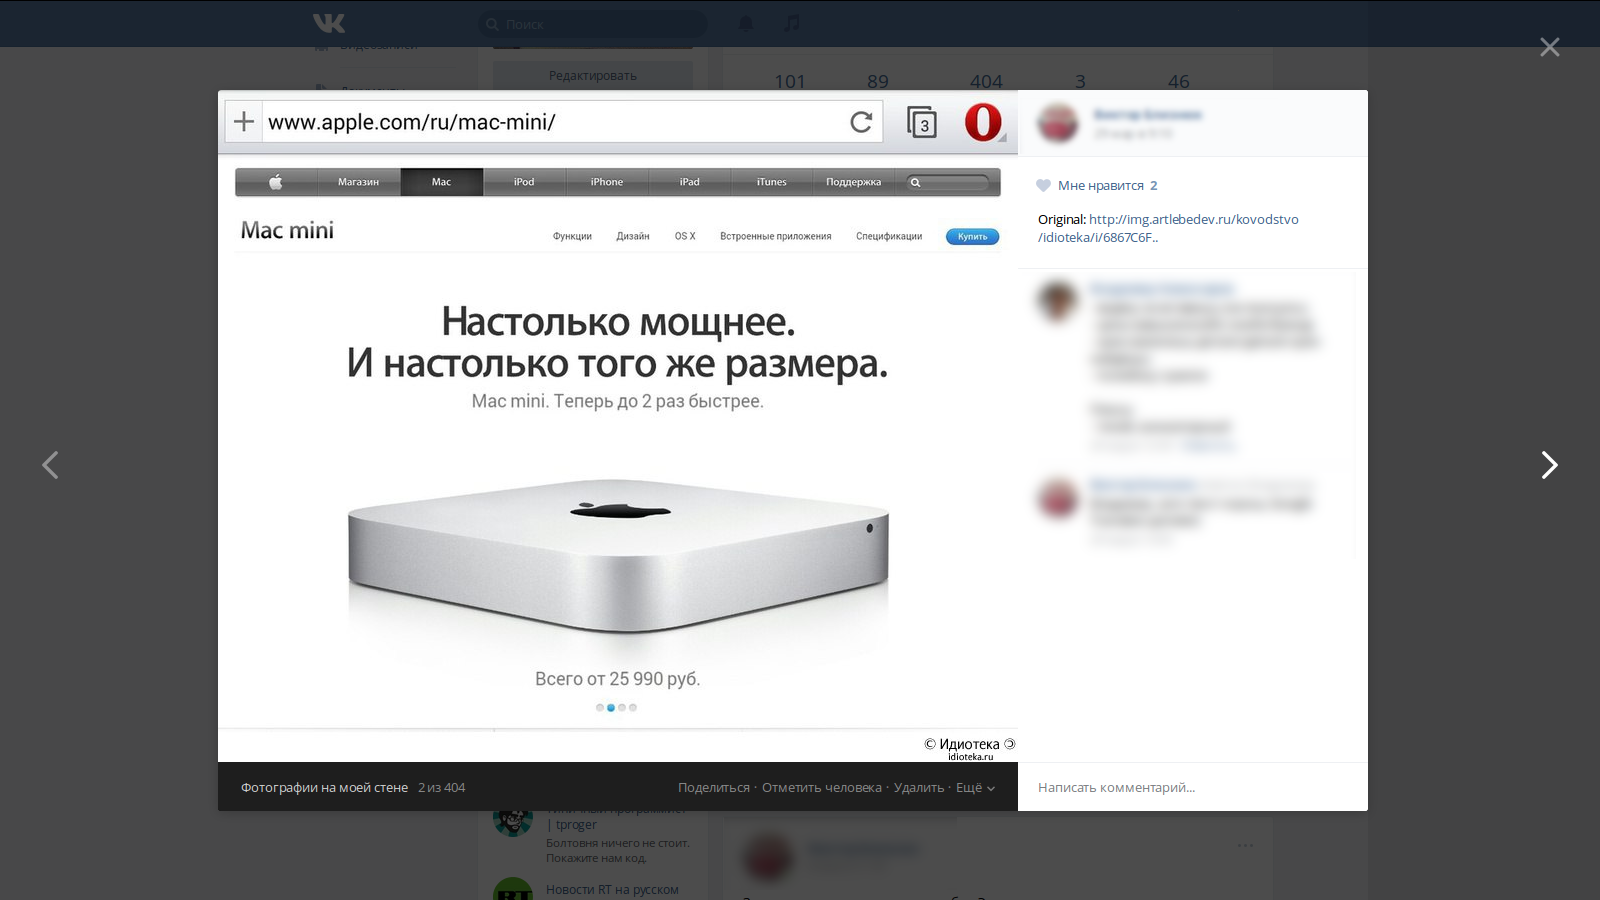The image size is (1600, 900).
Task: Open the notifications bell
Action: (746, 23)
